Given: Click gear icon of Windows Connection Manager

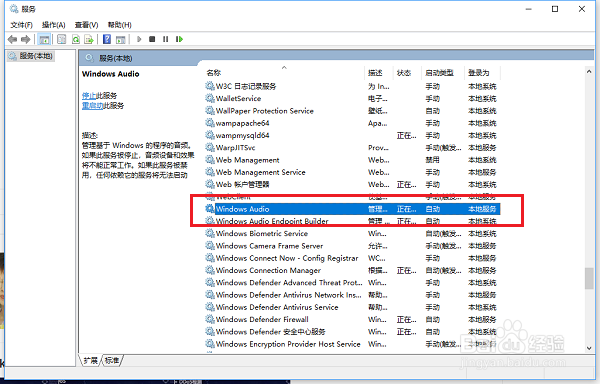Looking at the screenshot, I should [210, 270].
